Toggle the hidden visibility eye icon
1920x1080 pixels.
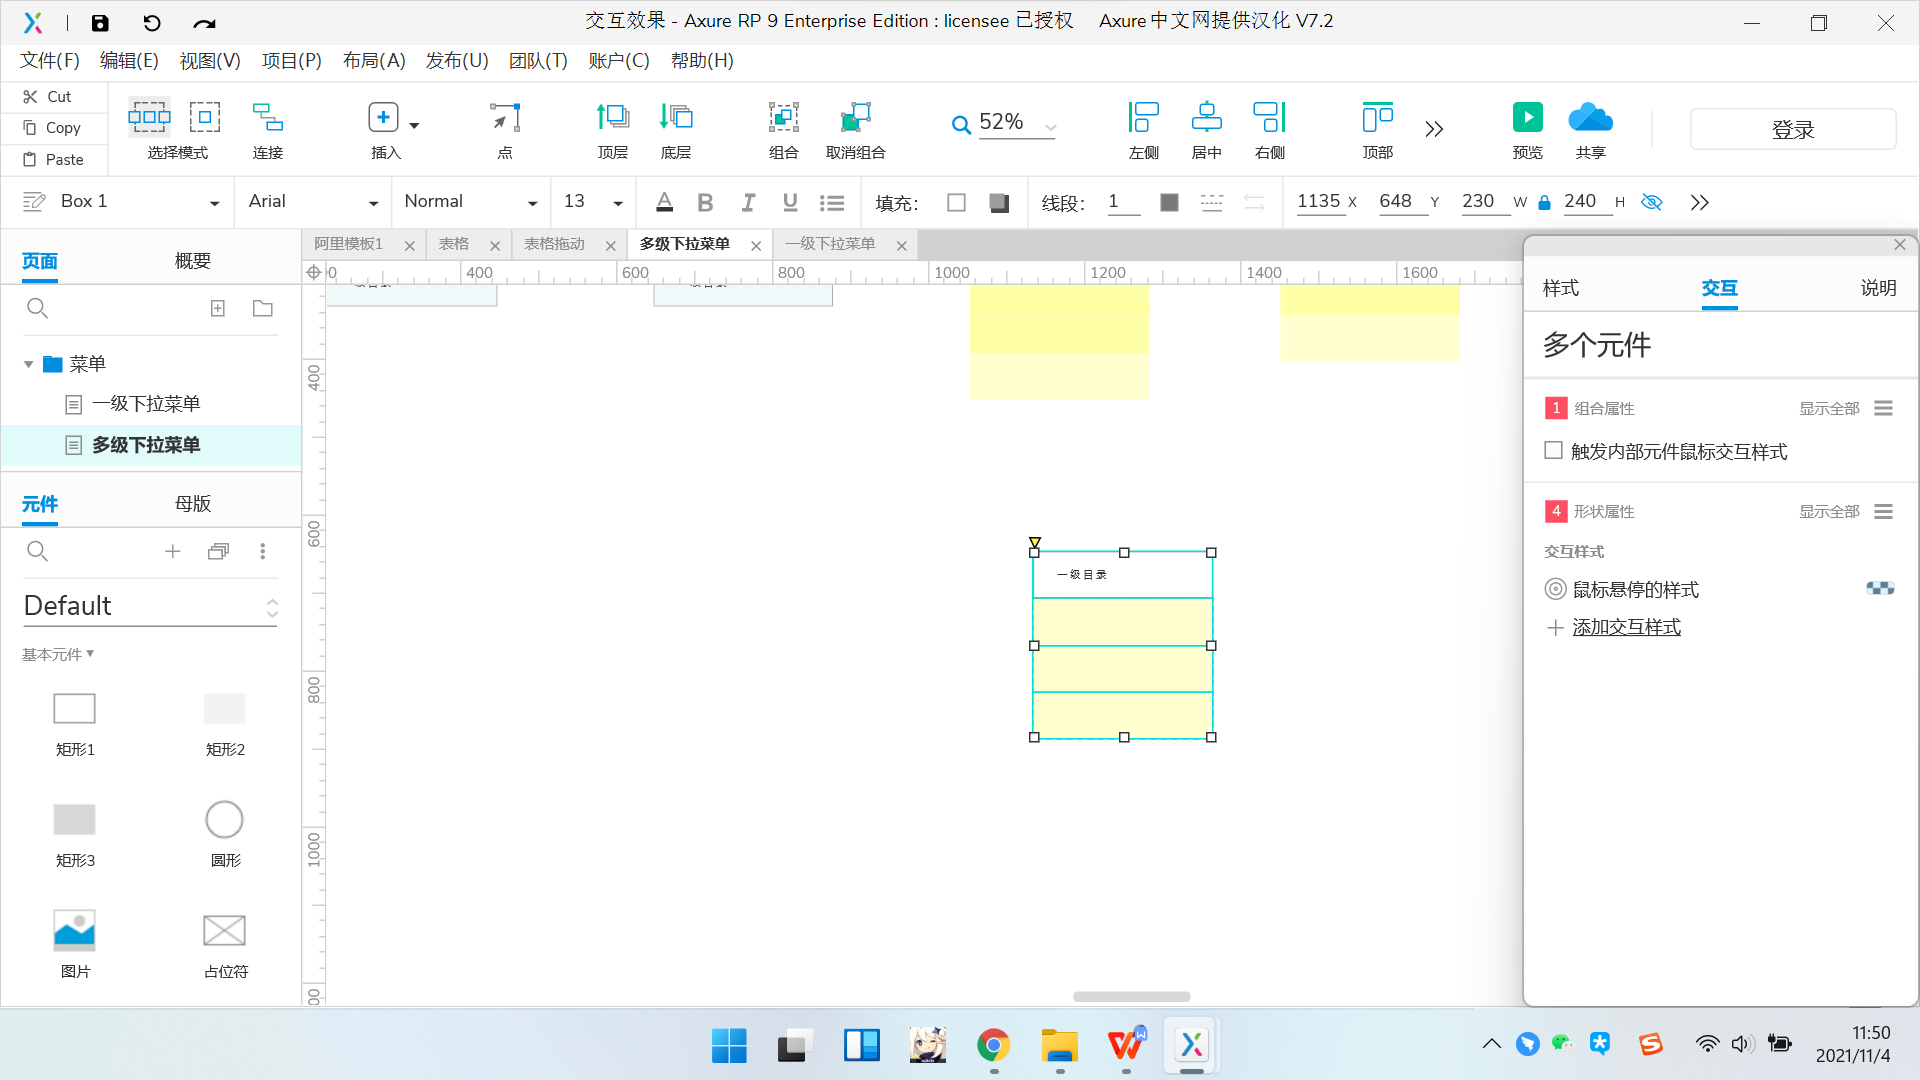click(1652, 202)
